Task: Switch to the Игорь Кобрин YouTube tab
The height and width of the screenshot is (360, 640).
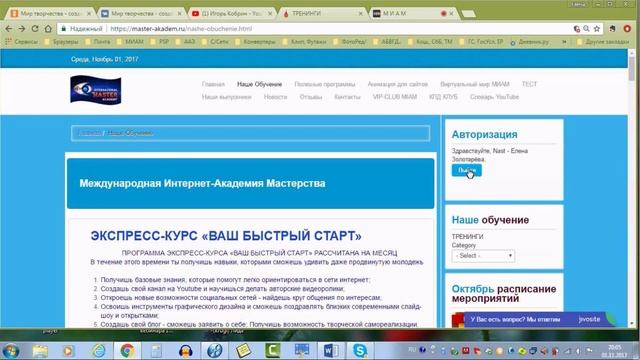Action: click(232, 13)
